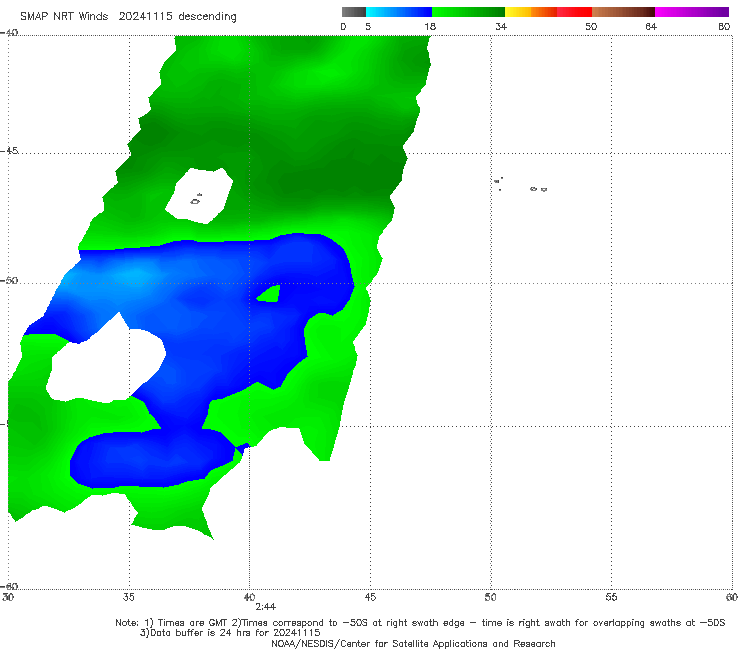Click the red segment of the color bar
Screen dimensions: 740x650
click(574, 12)
